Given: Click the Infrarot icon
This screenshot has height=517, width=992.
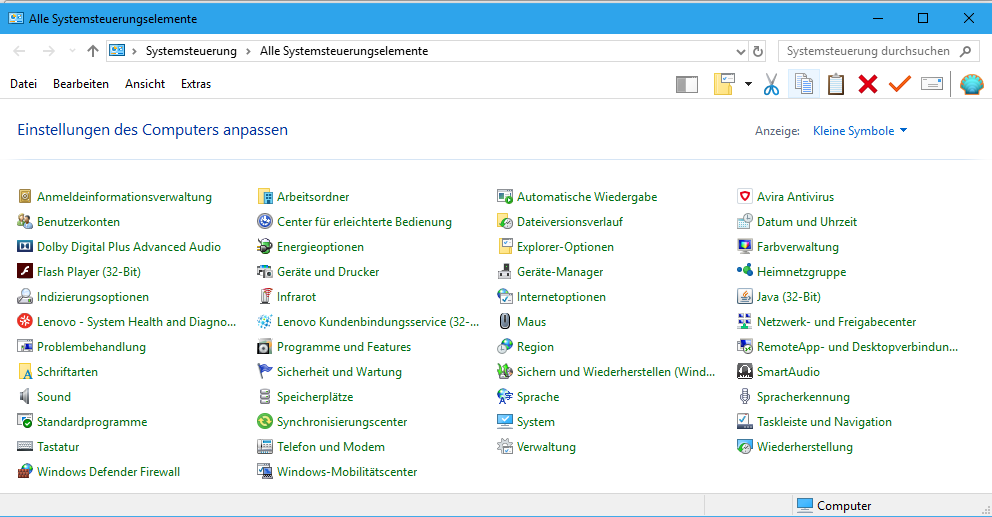Looking at the screenshot, I should 264,296.
